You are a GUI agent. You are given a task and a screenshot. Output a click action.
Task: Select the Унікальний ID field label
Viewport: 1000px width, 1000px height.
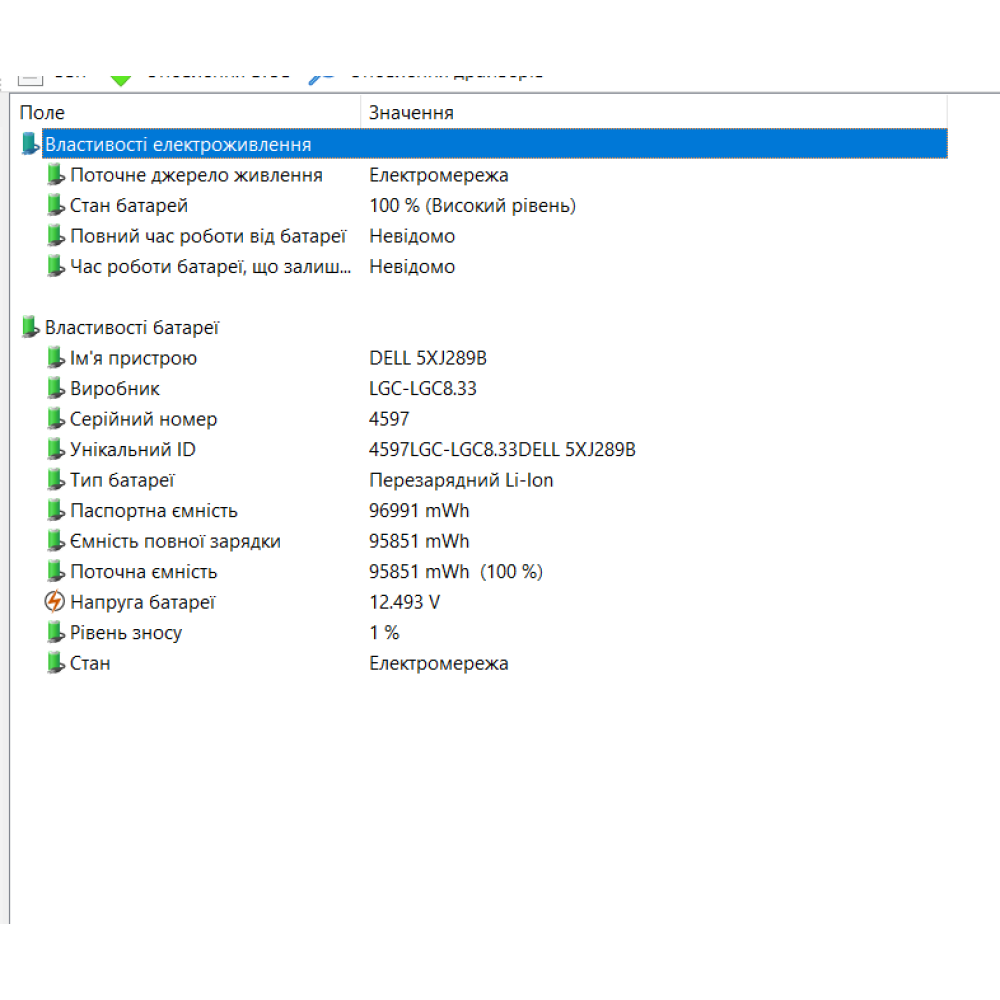[133, 450]
